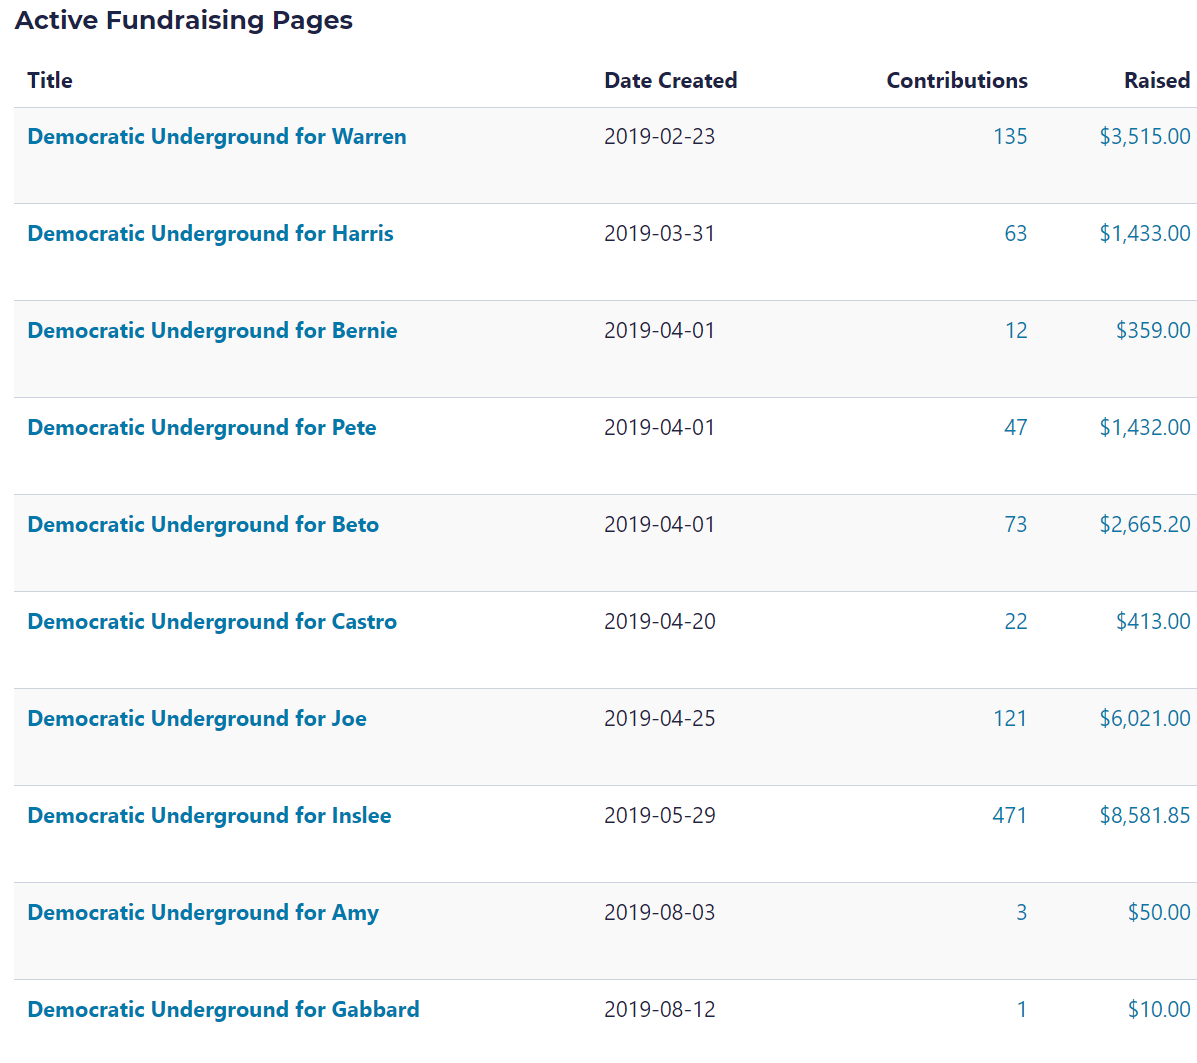Click the Contributions column header
Screen dimensions: 1197x1063
coord(956,81)
